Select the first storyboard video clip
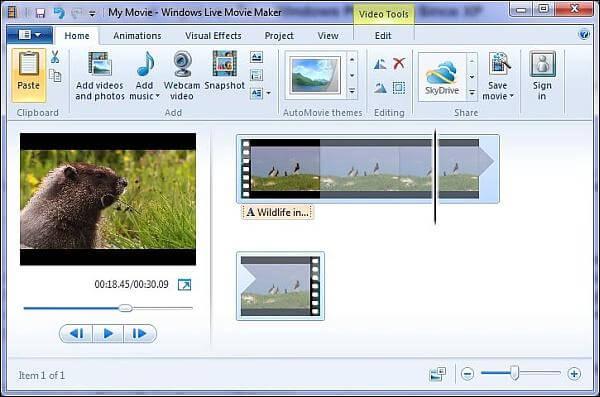 tap(367, 168)
